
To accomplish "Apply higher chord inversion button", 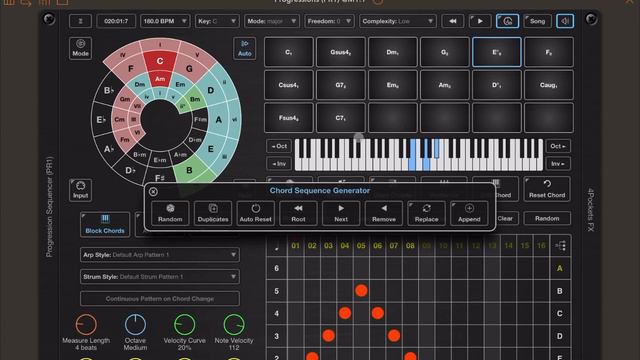I will (558, 164).
